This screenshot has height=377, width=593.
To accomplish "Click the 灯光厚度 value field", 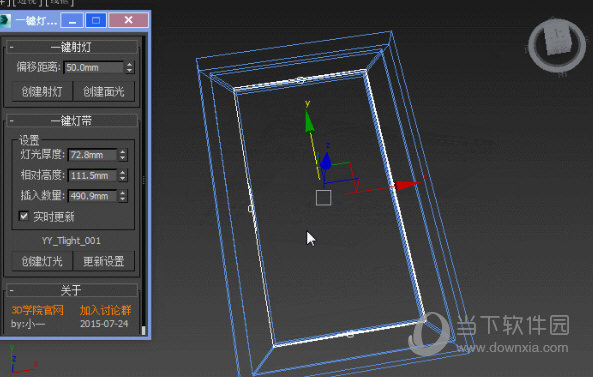I will coord(92,155).
